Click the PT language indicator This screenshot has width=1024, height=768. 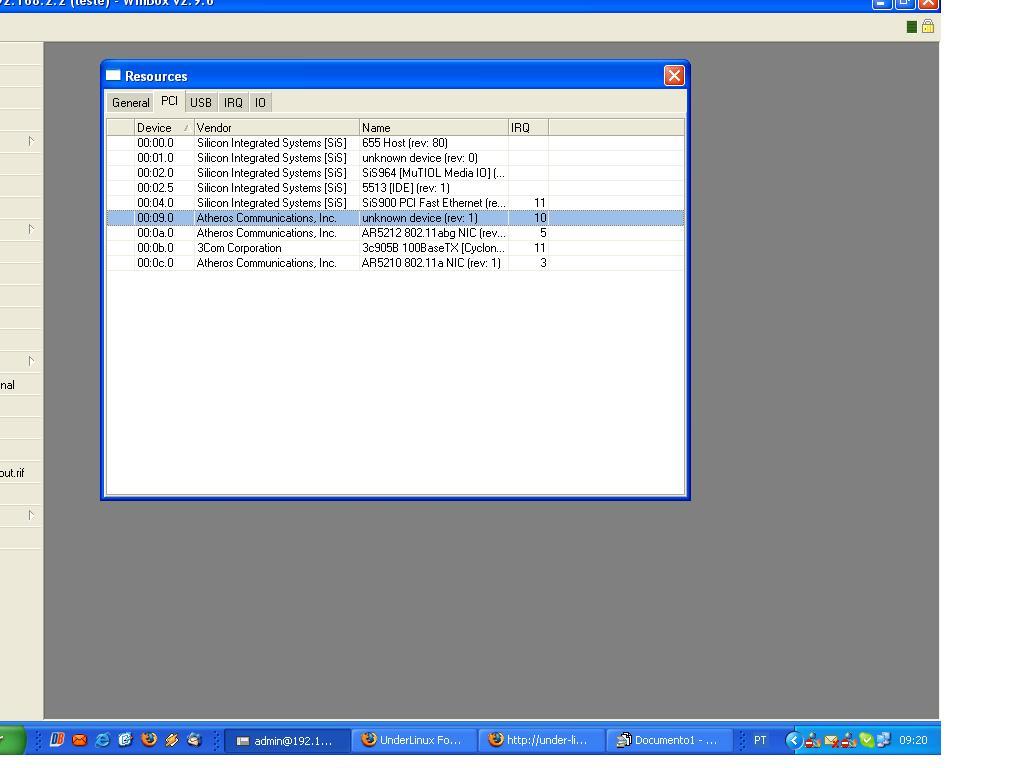click(760, 740)
